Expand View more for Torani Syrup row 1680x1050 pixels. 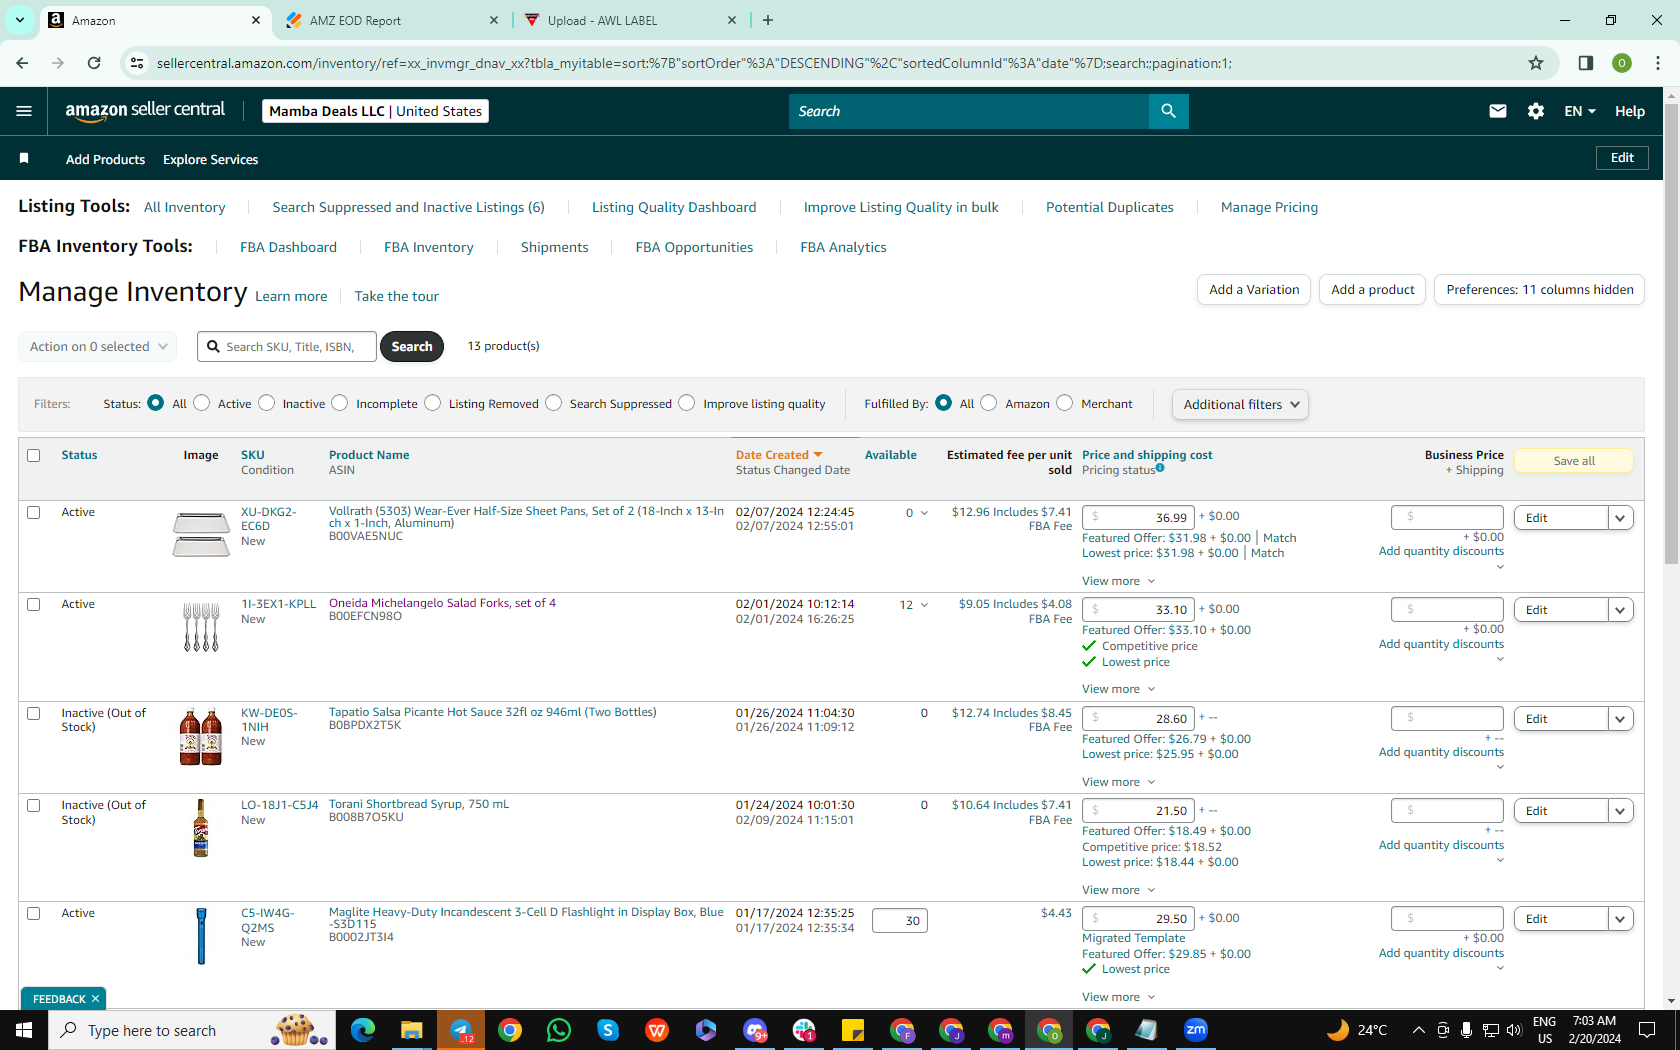pos(1118,890)
